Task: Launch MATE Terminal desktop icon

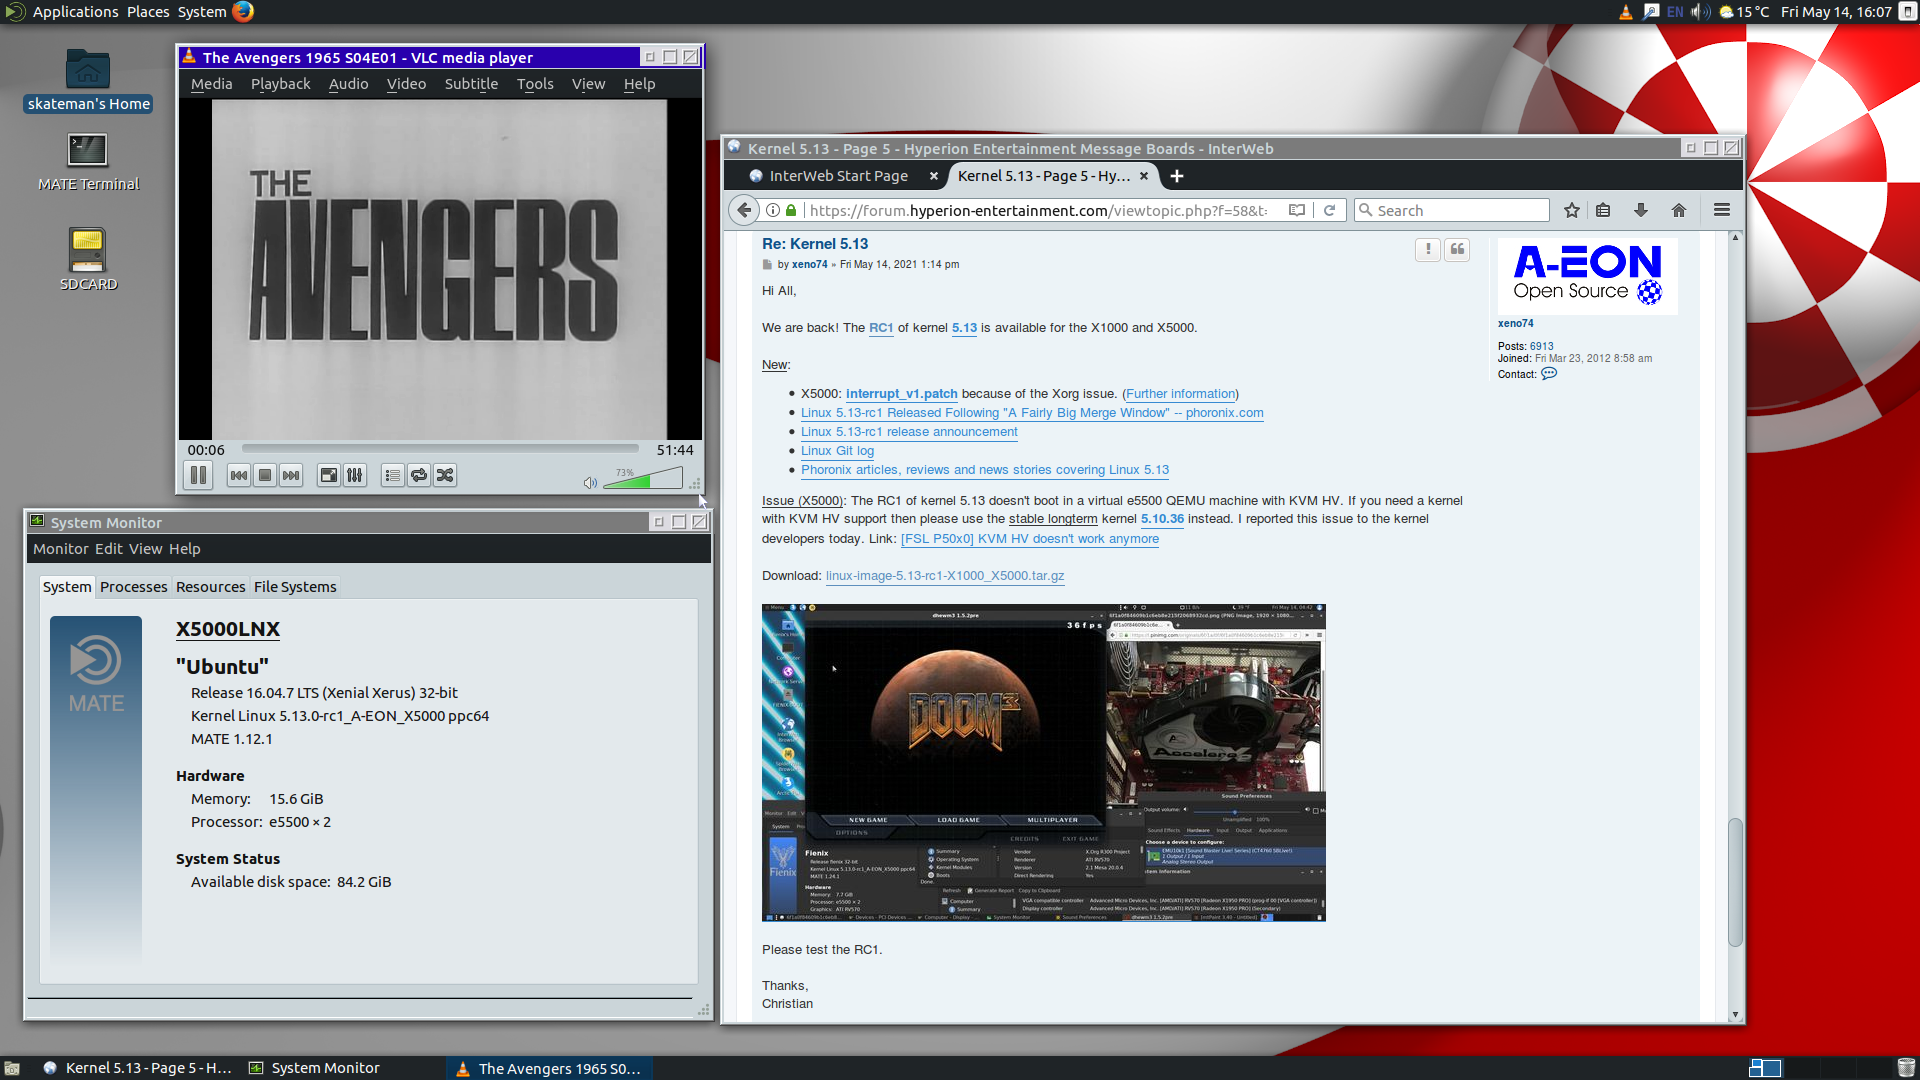Action: pyautogui.click(x=88, y=162)
